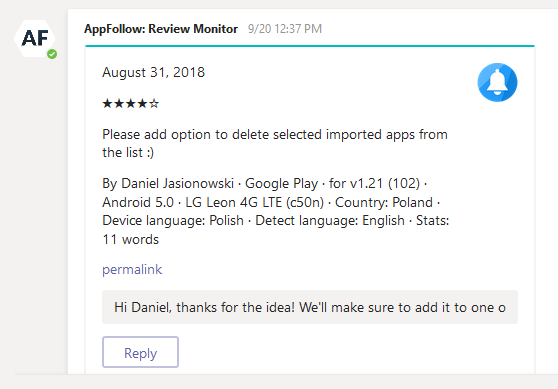
Task: Click the Reply button
Action: pyautogui.click(x=140, y=352)
